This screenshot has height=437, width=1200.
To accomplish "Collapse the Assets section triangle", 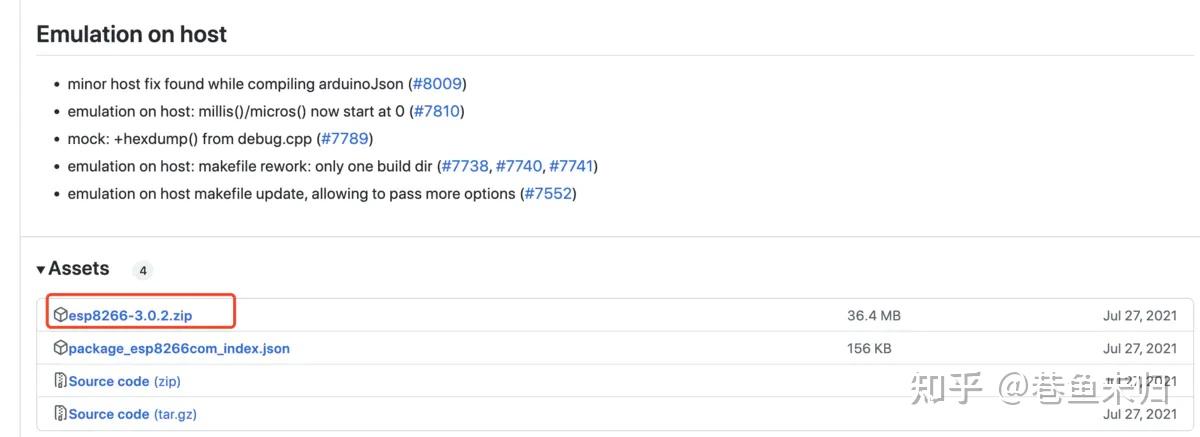I will click(41, 269).
